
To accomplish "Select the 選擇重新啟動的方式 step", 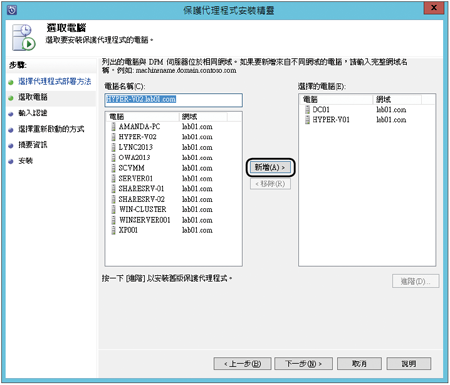I will click(51, 129).
